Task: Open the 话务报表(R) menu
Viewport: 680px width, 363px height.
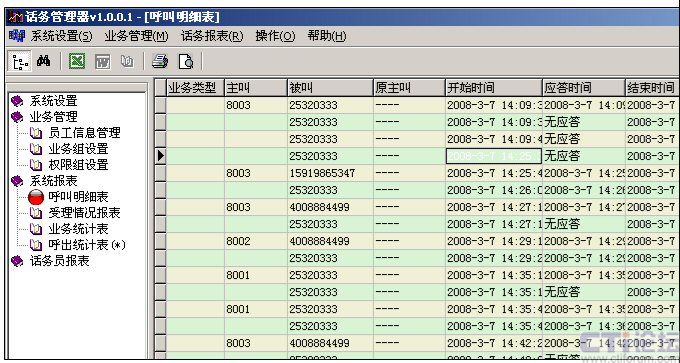Action: click(212, 36)
